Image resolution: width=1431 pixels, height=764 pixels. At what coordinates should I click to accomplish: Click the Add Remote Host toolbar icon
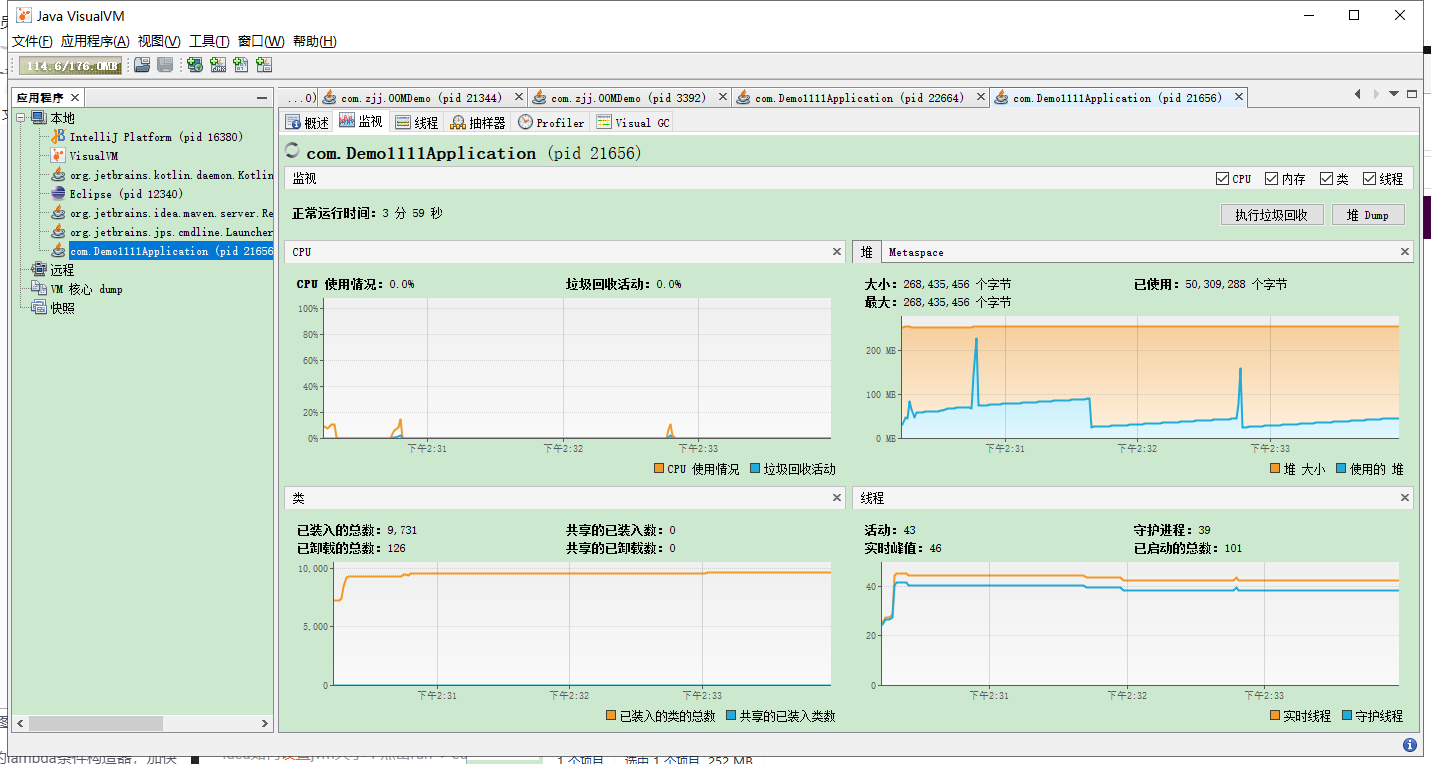(194, 65)
